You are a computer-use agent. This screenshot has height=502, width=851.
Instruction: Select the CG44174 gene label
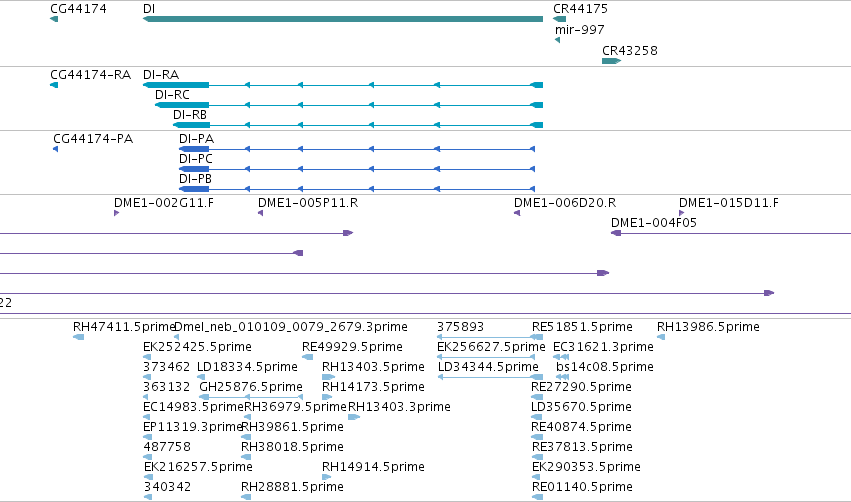pos(78,9)
